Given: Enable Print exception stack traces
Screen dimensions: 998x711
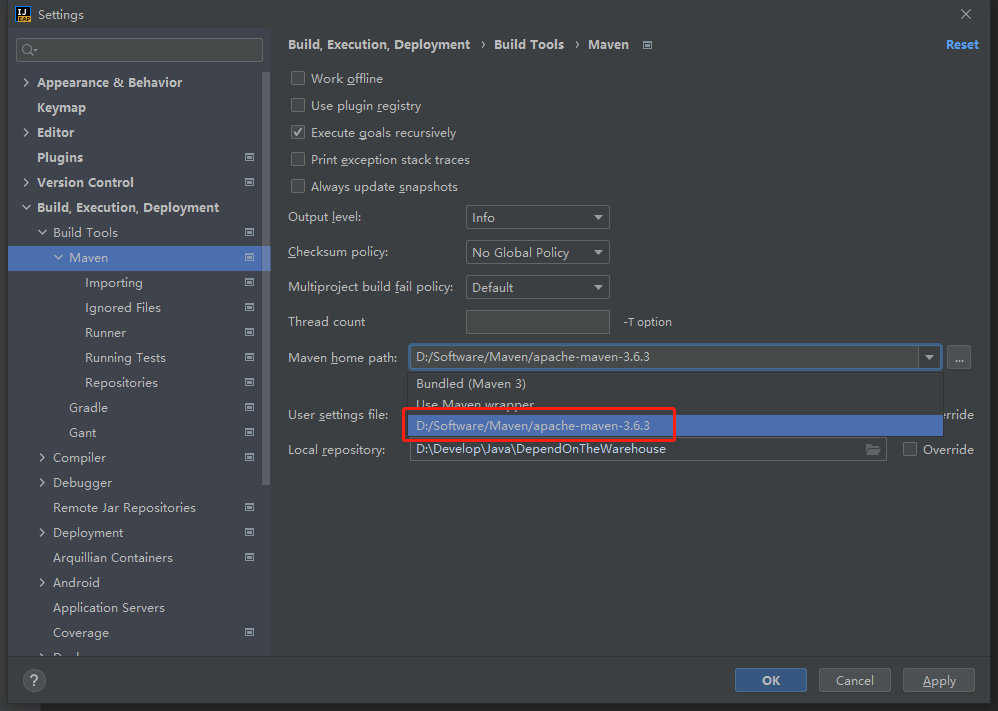Looking at the screenshot, I should [298, 159].
